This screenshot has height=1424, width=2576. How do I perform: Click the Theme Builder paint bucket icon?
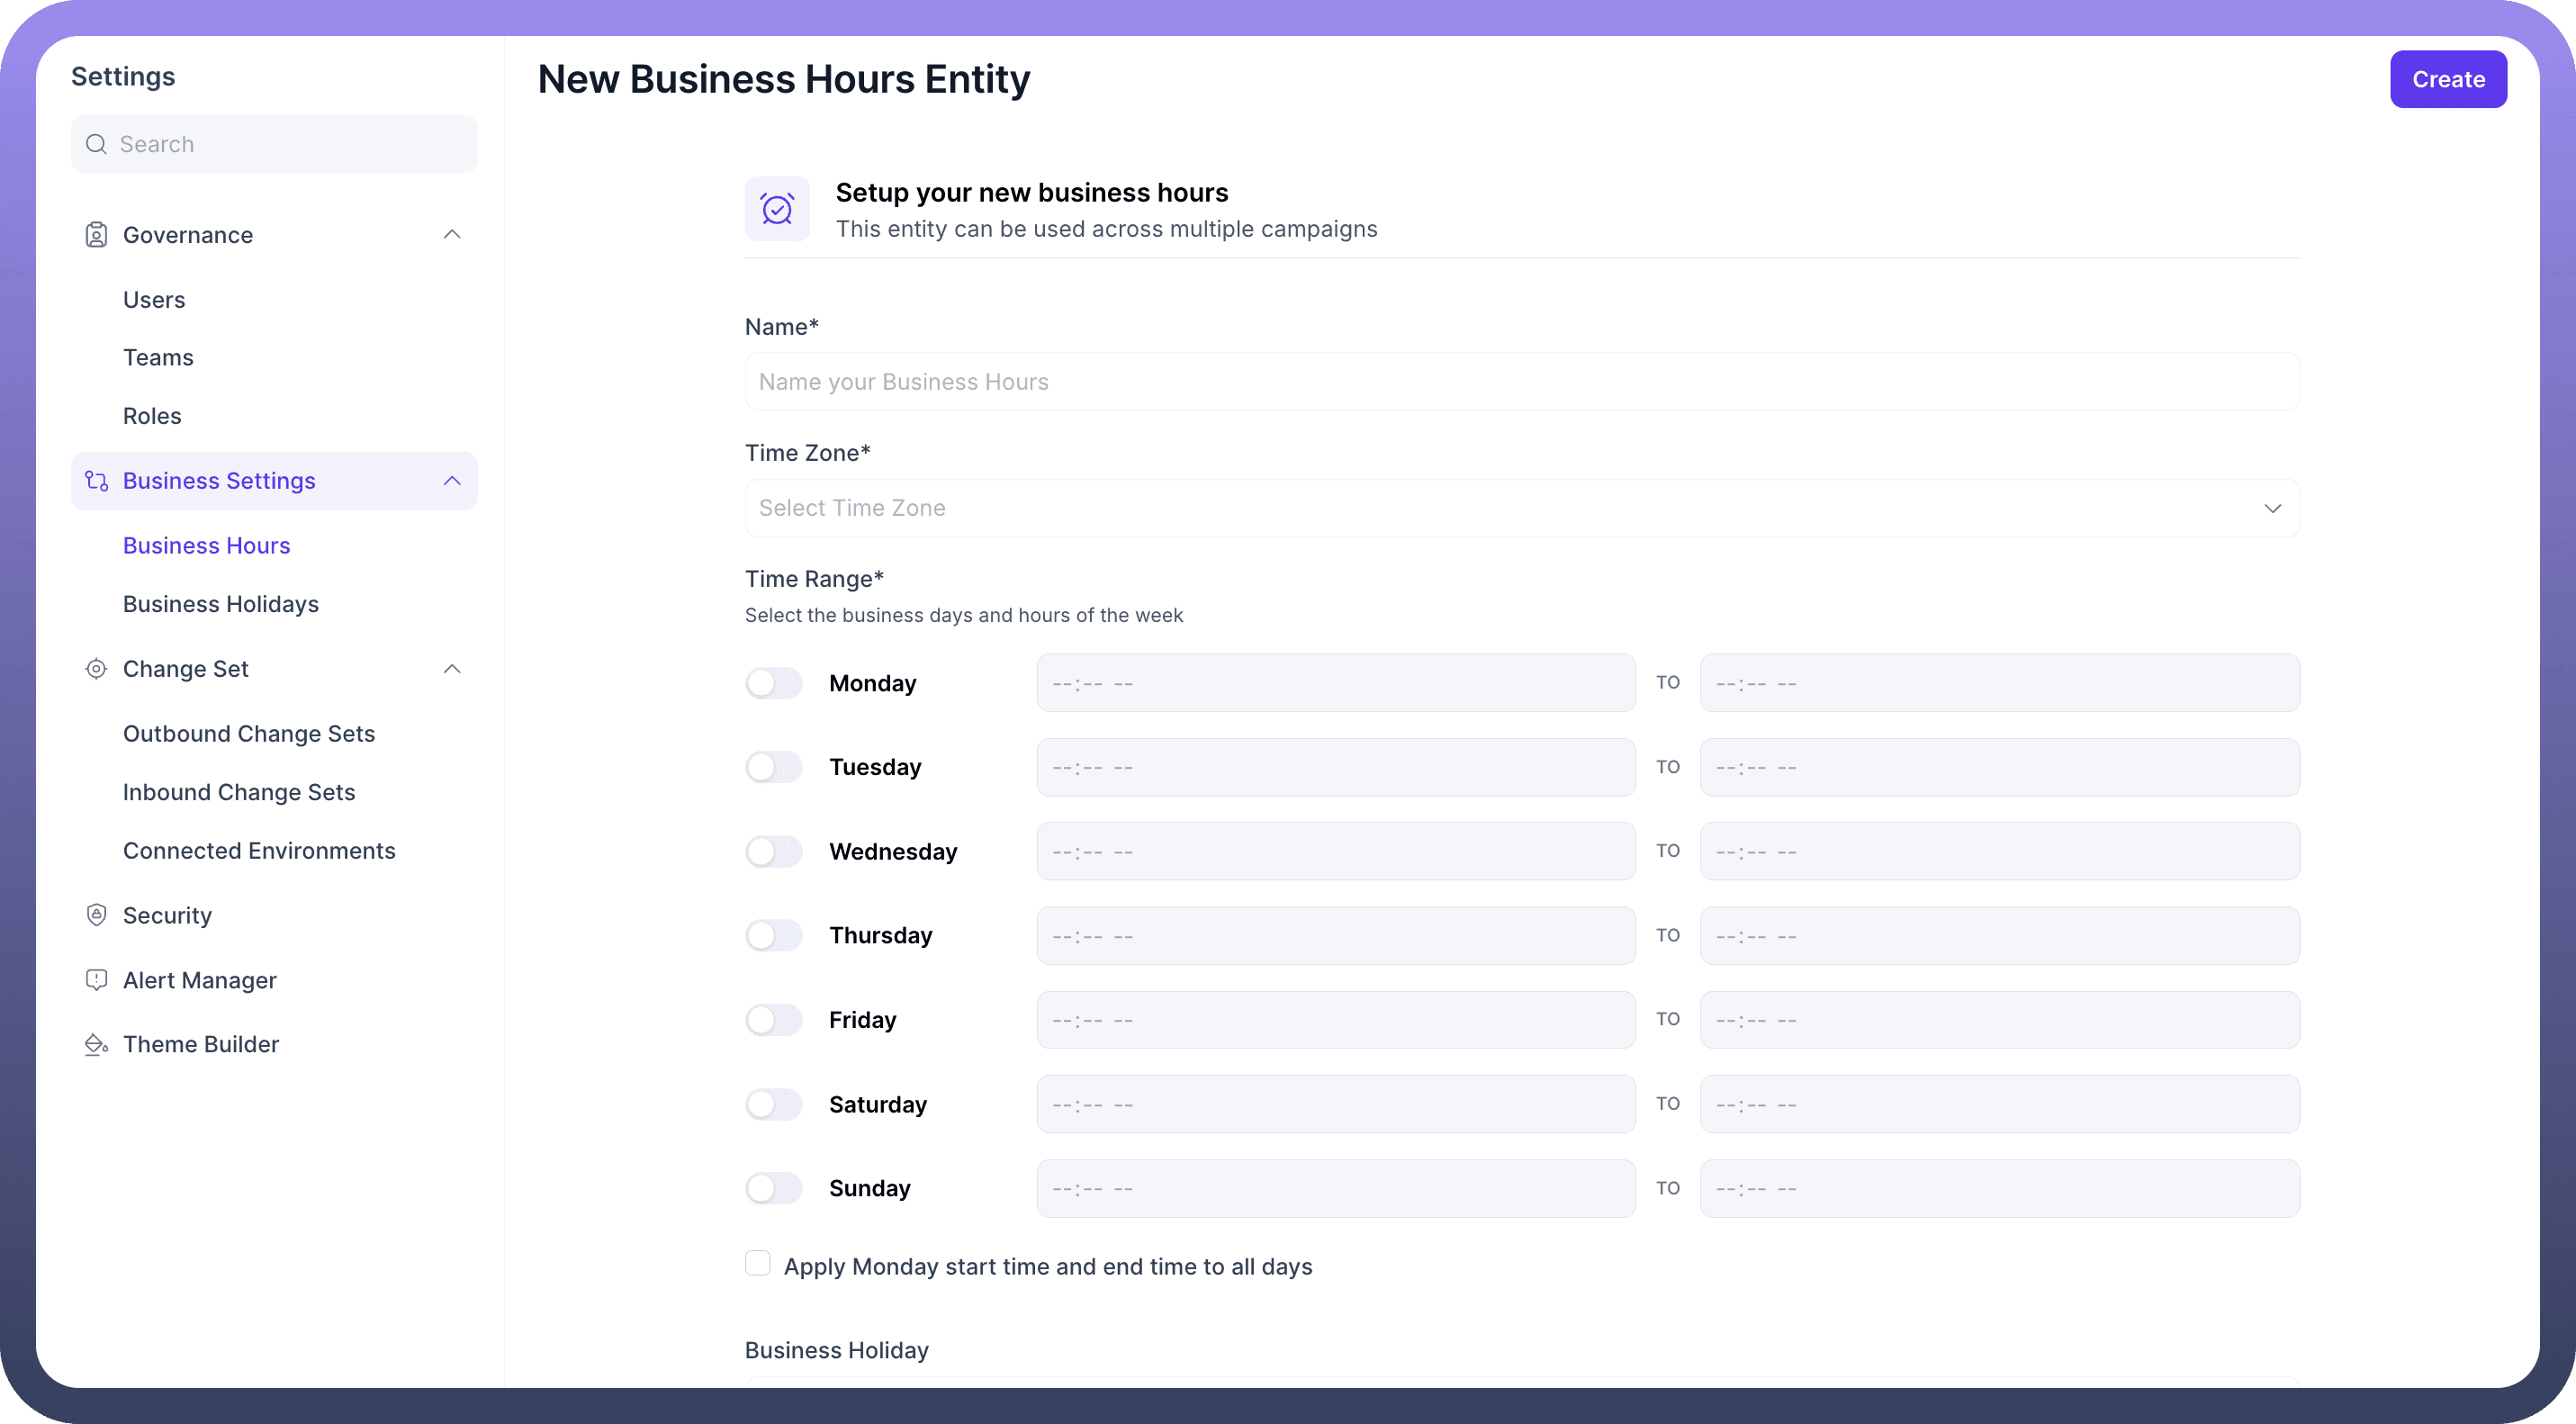[96, 1044]
